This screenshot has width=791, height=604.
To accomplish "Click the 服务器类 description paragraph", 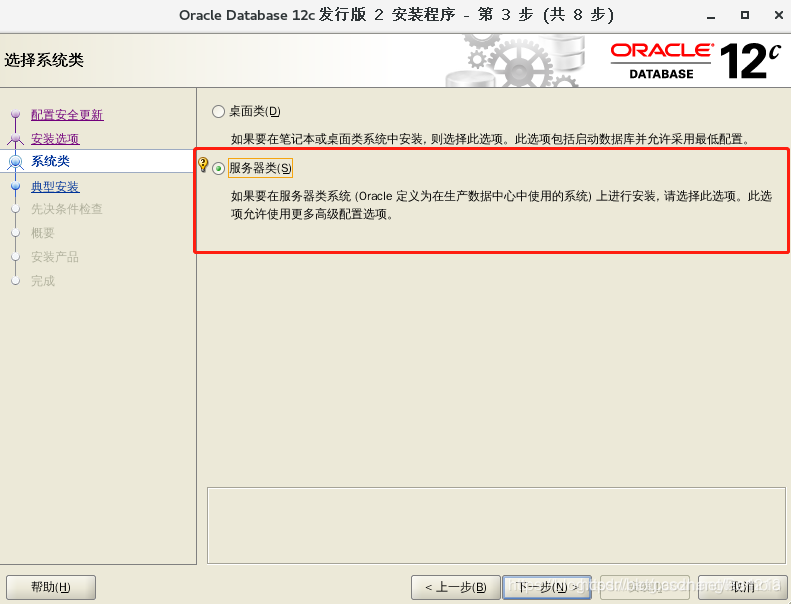I will (501, 205).
